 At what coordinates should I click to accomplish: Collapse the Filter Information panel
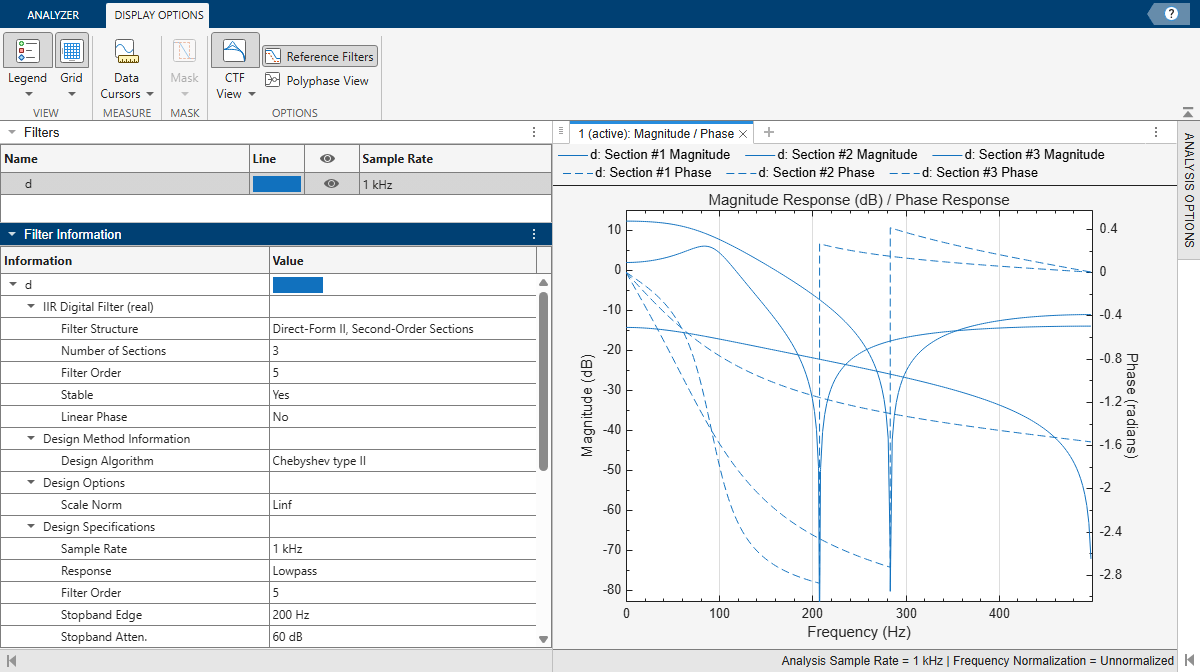[x=12, y=234]
